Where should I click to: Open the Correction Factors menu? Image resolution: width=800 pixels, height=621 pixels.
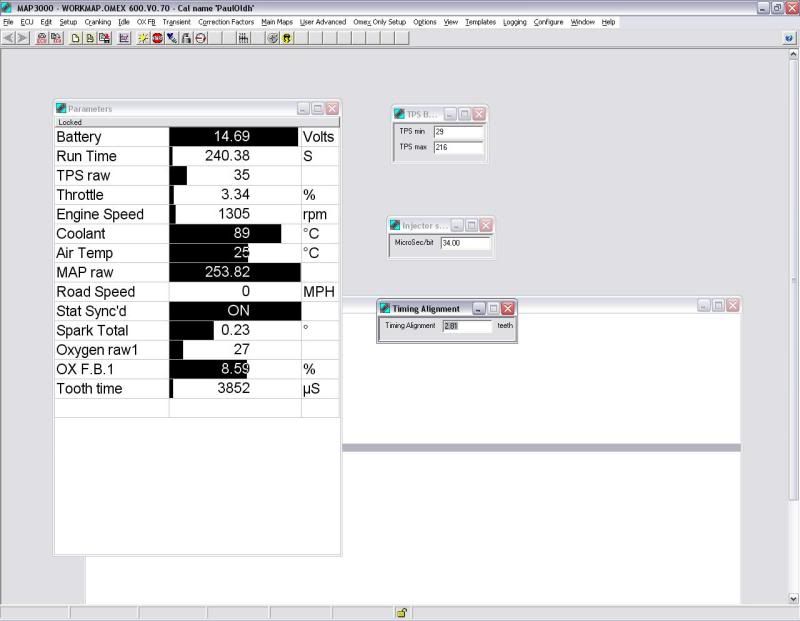(x=226, y=22)
